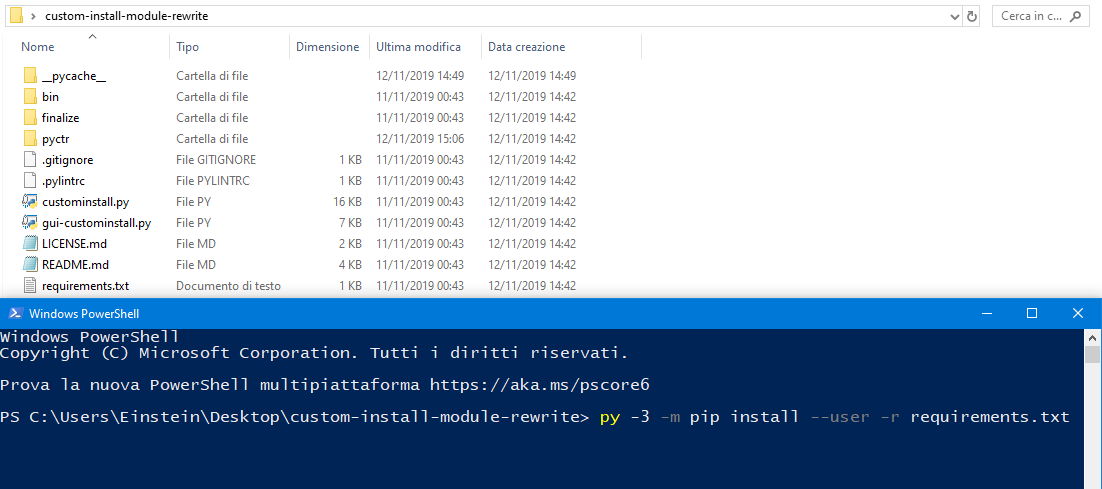Click the search box in Explorer
The image size is (1102, 489).
tap(1040, 16)
